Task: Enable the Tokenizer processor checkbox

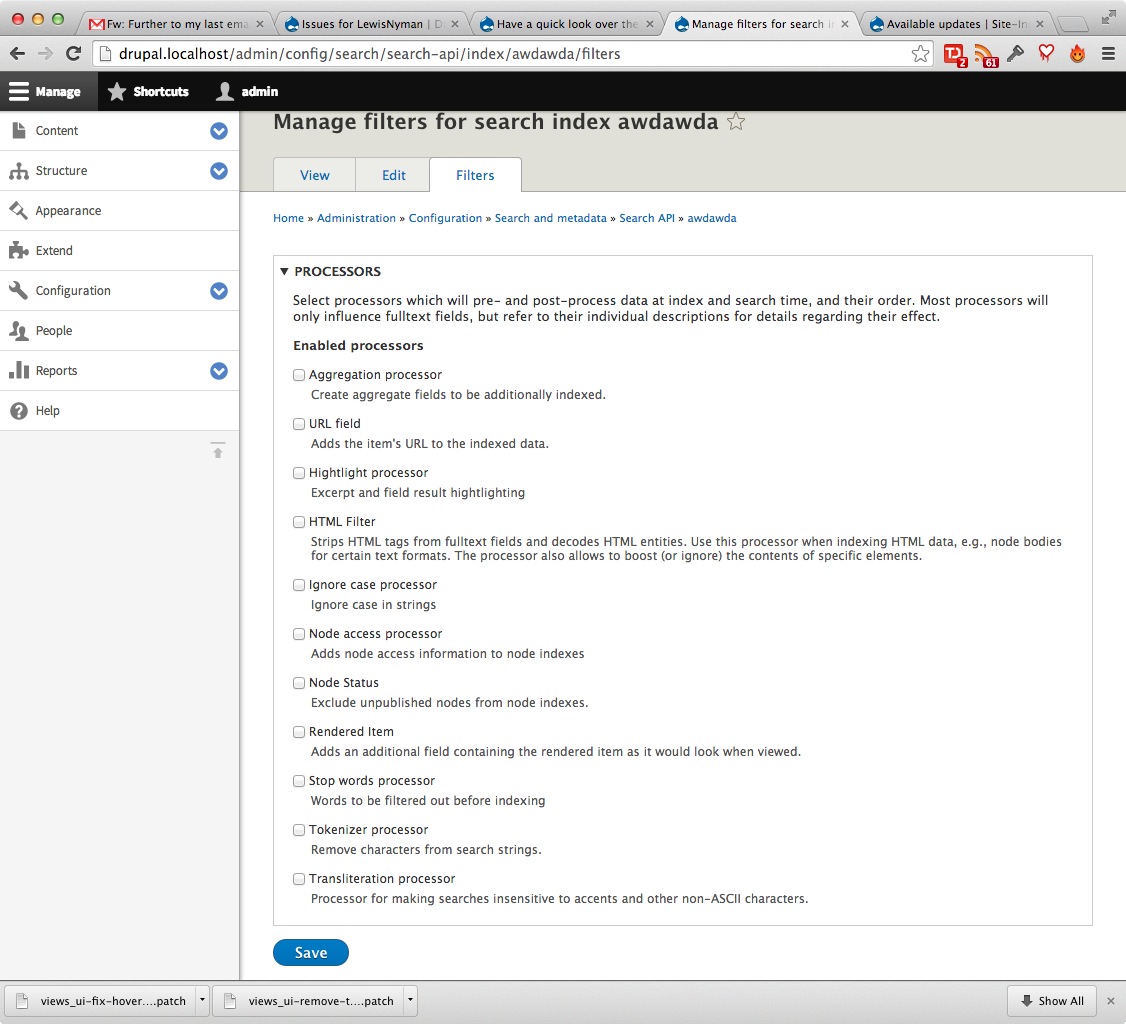Action: point(299,830)
